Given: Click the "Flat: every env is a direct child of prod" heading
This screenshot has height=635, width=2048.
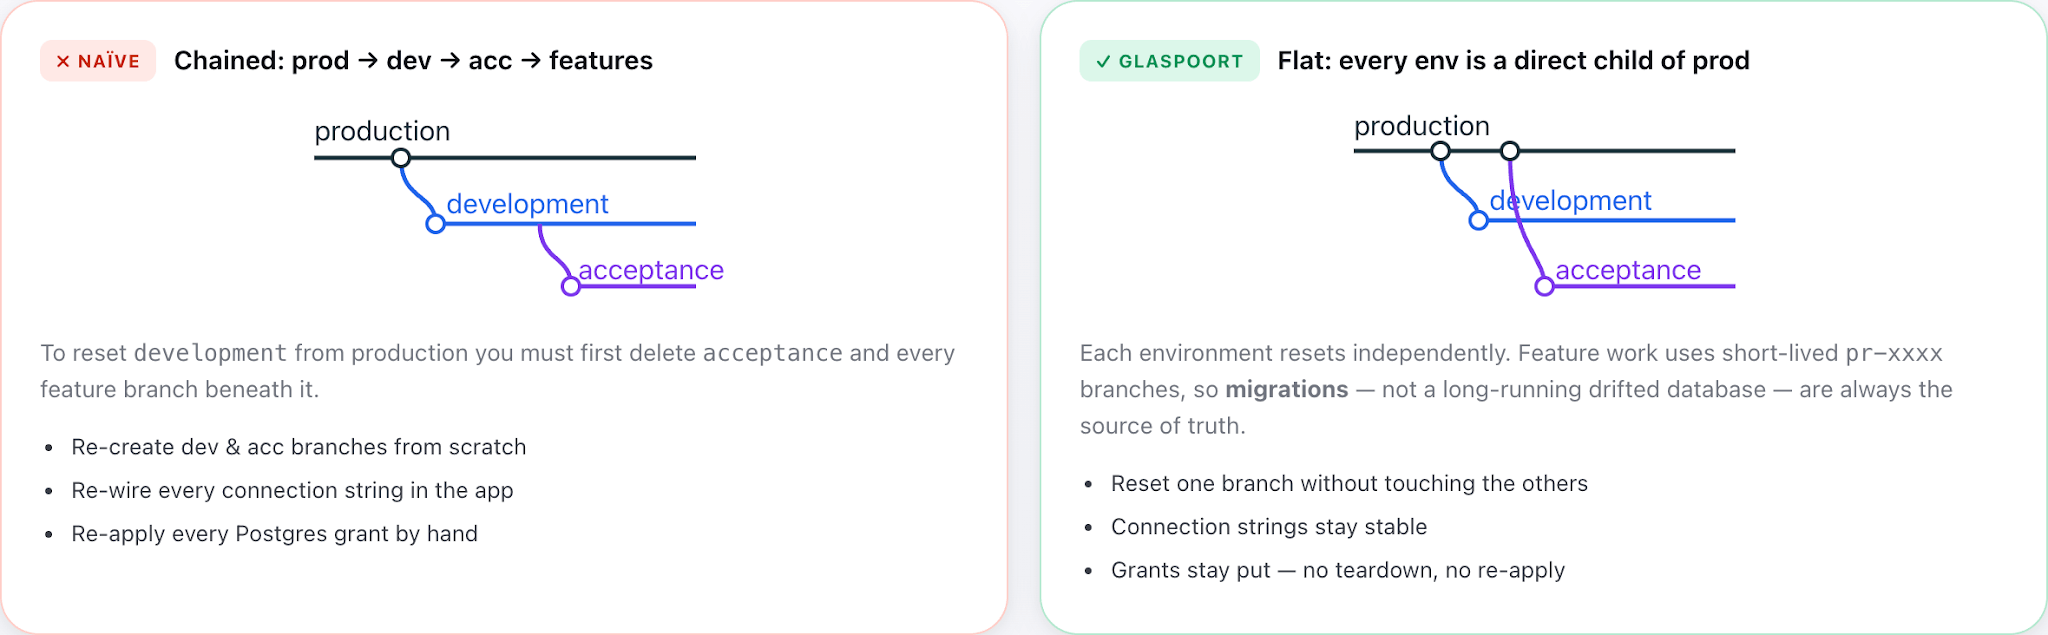Looking at the screenshot, I should pos(1514,61).
